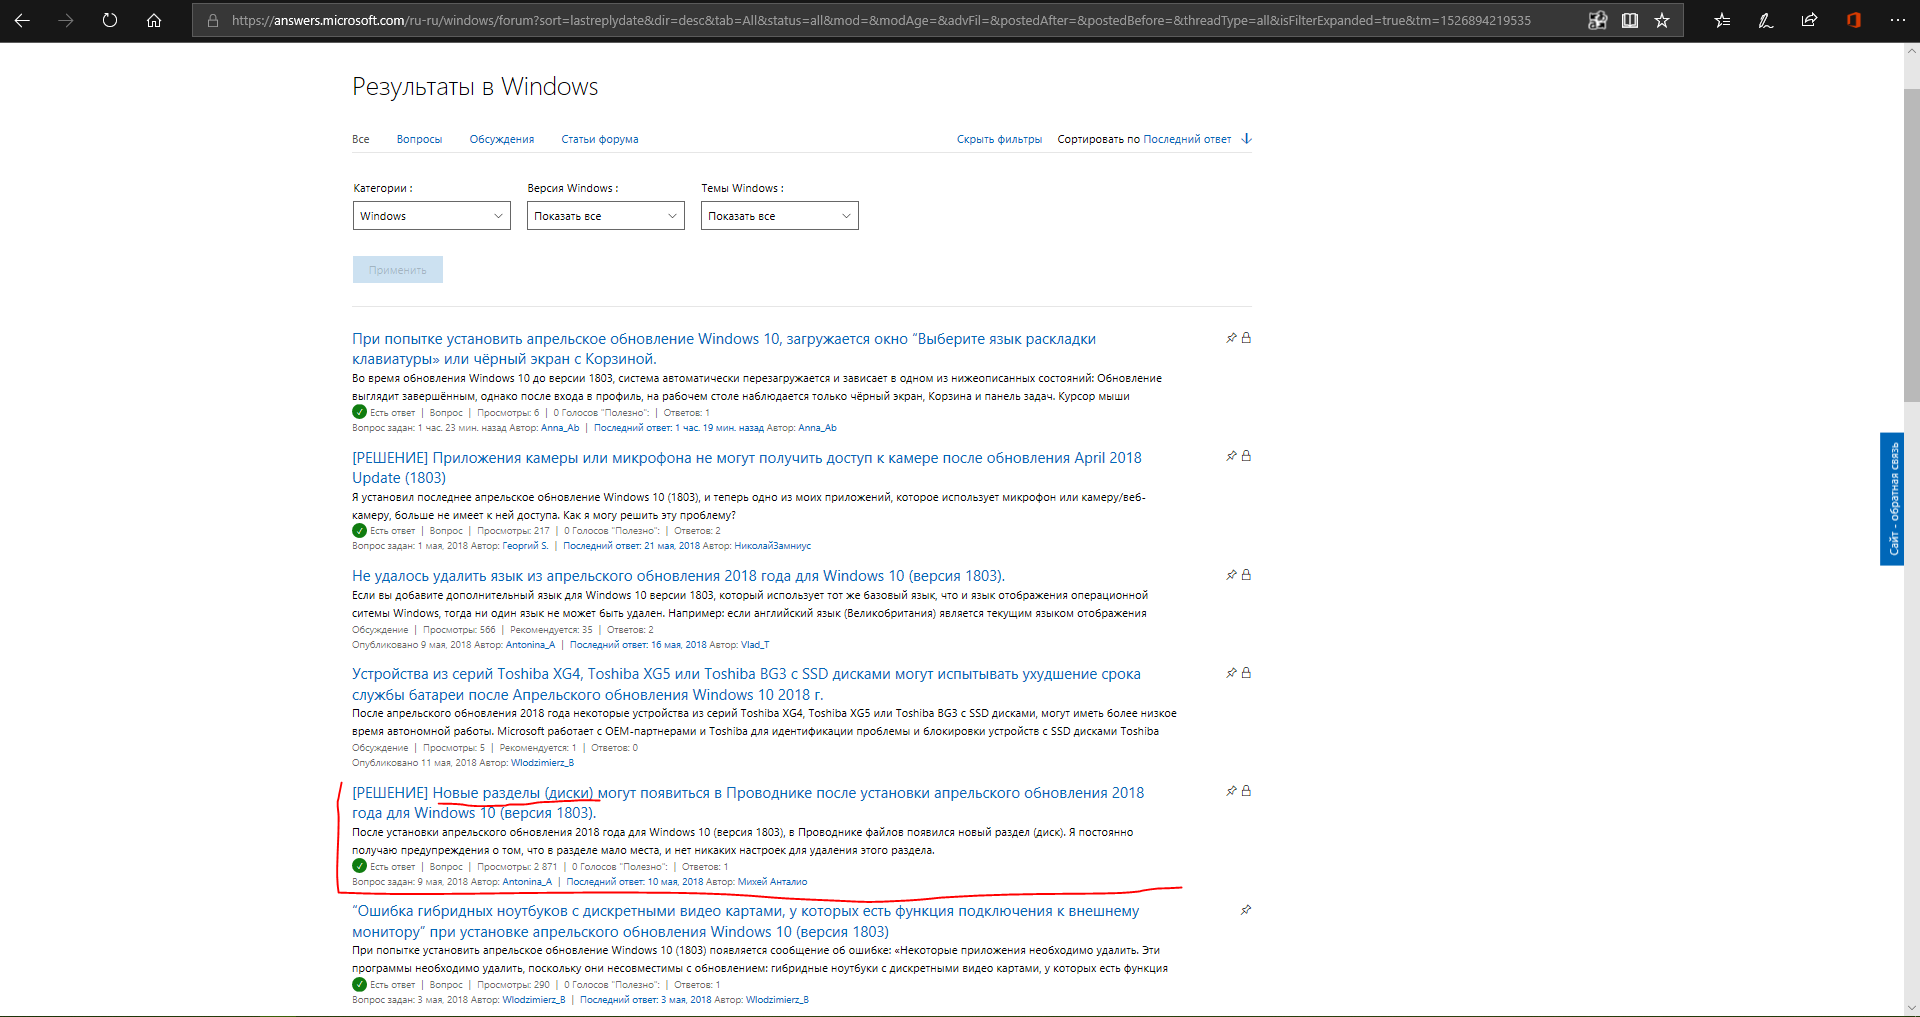Open last reply 21 мая 2018 link

pyautogui.click(x=631, y=546)
